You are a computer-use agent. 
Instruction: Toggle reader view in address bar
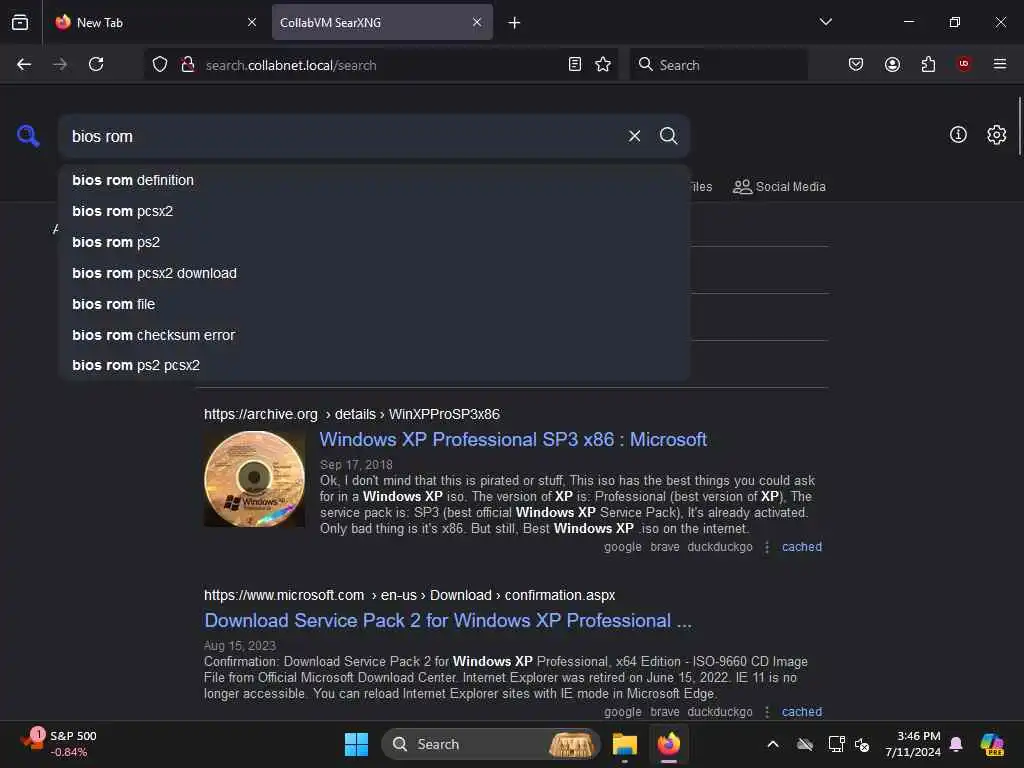tap(575, 64)
